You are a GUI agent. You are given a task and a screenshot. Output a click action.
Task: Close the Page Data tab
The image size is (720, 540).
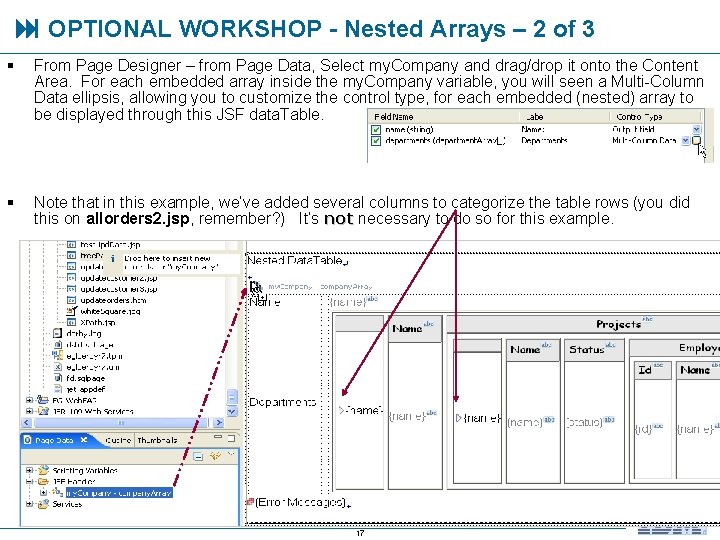point(84,440)
